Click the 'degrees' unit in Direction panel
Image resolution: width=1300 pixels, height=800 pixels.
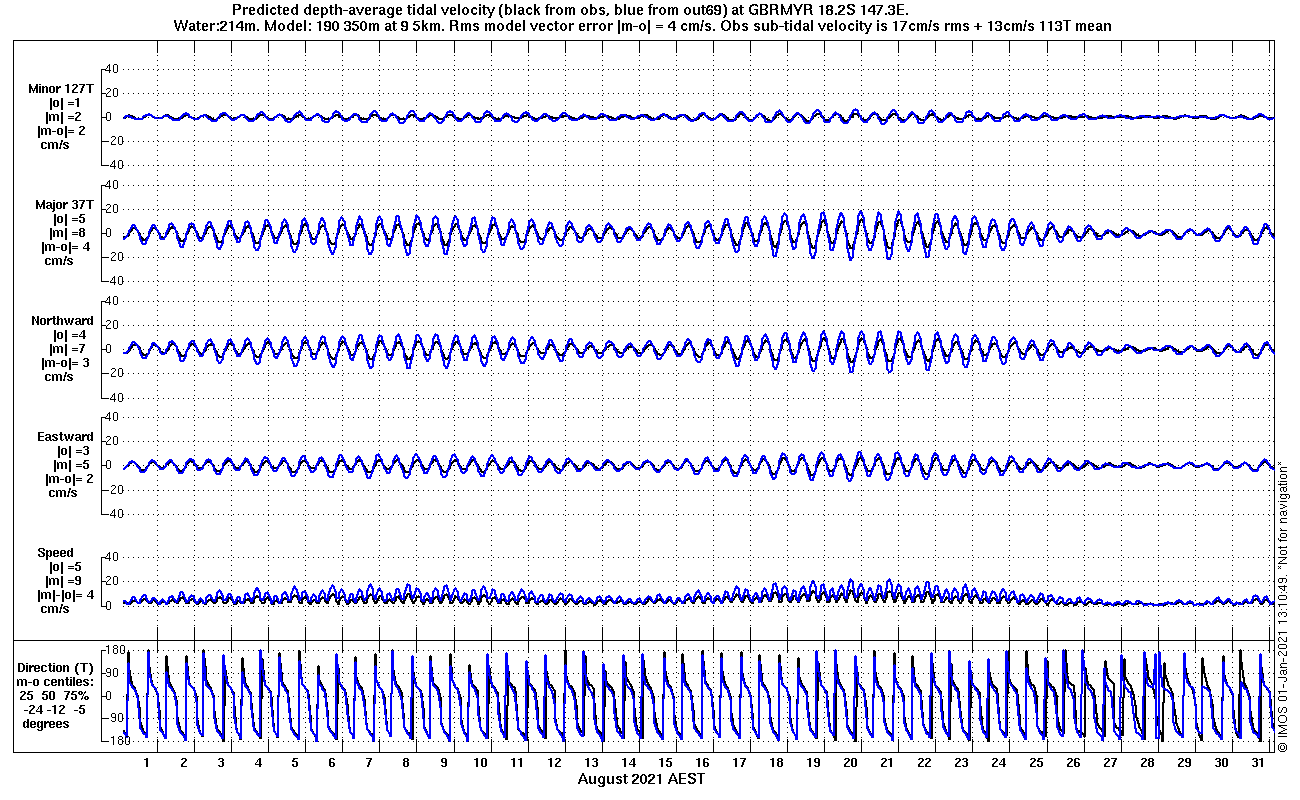click(46, 724)
